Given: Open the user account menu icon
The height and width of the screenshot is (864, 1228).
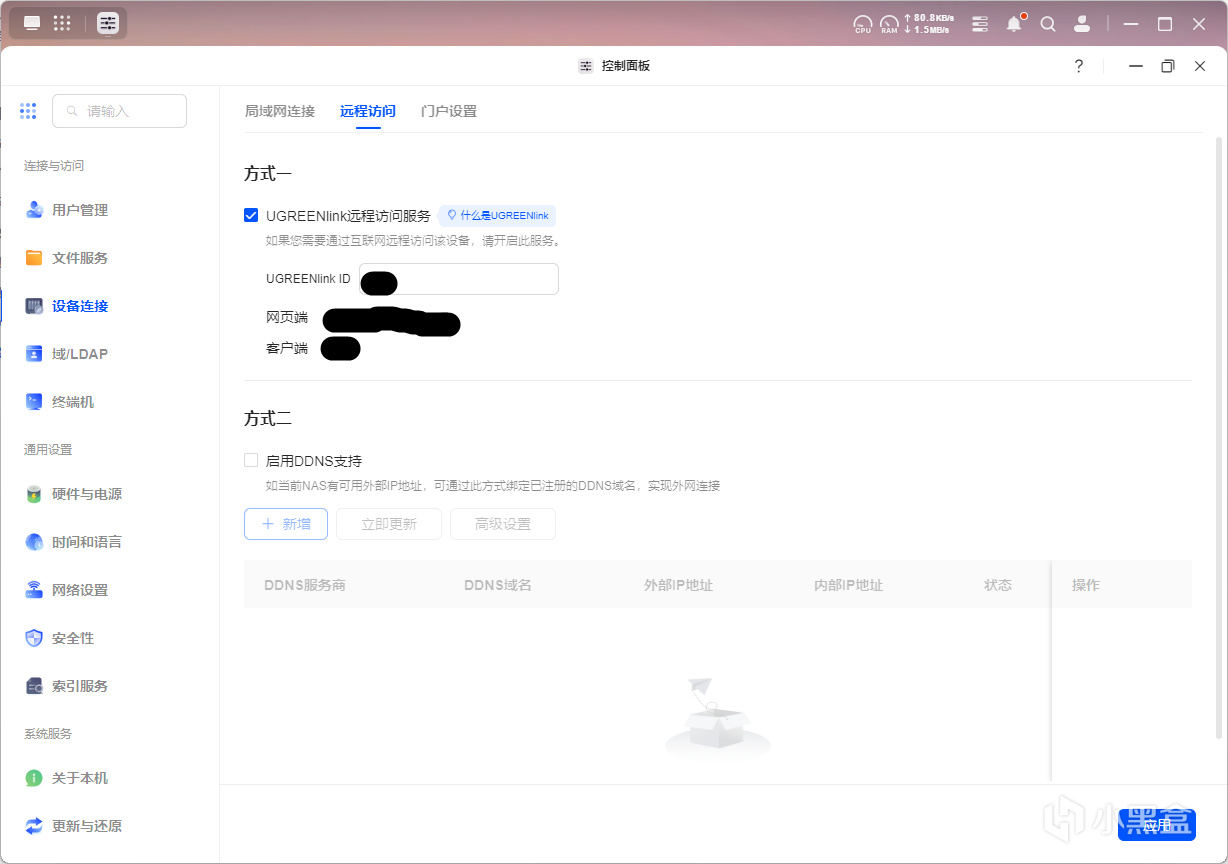Looking at the screenshot, I should click(x=1081, y=24).
